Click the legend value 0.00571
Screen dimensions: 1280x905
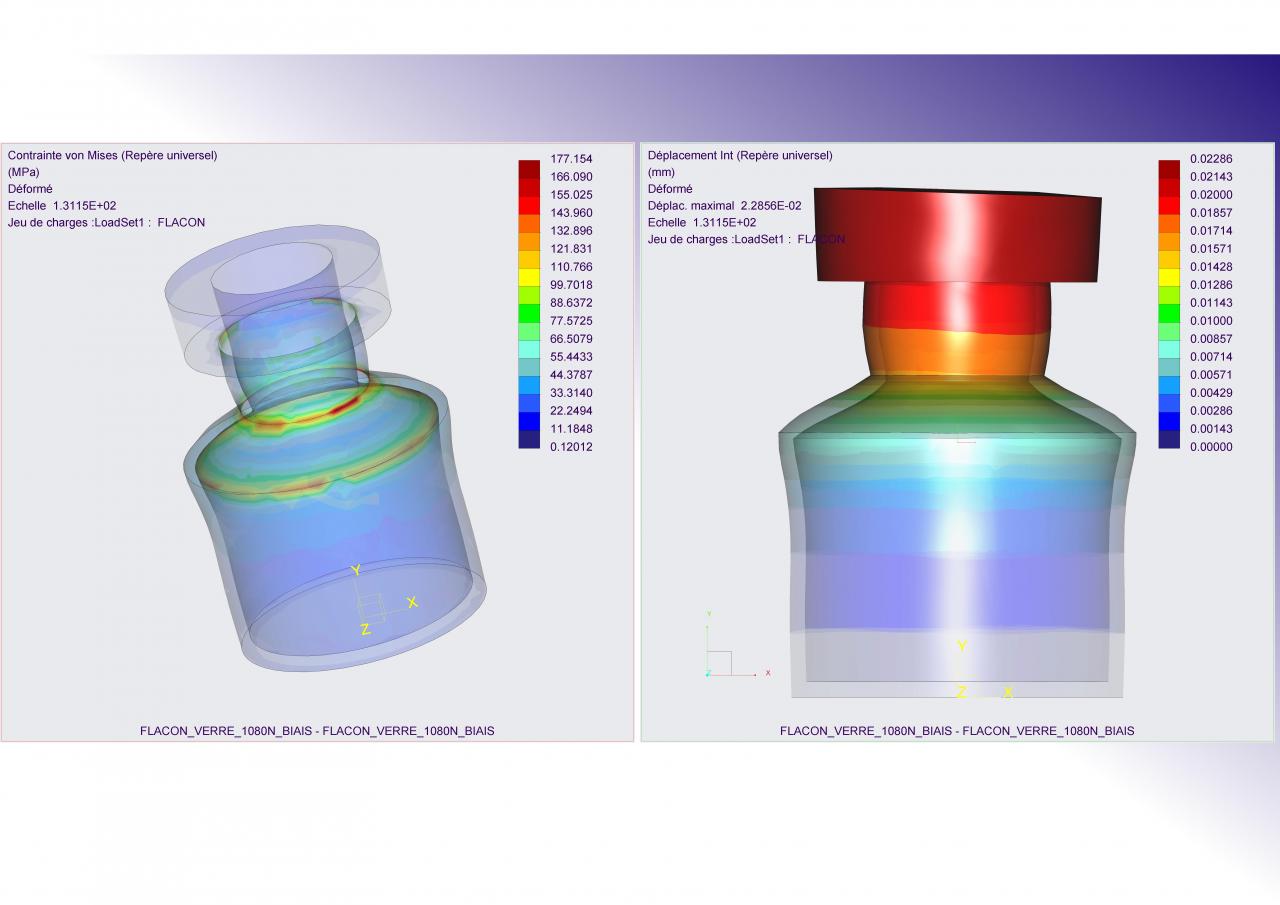click(1211, 375)
